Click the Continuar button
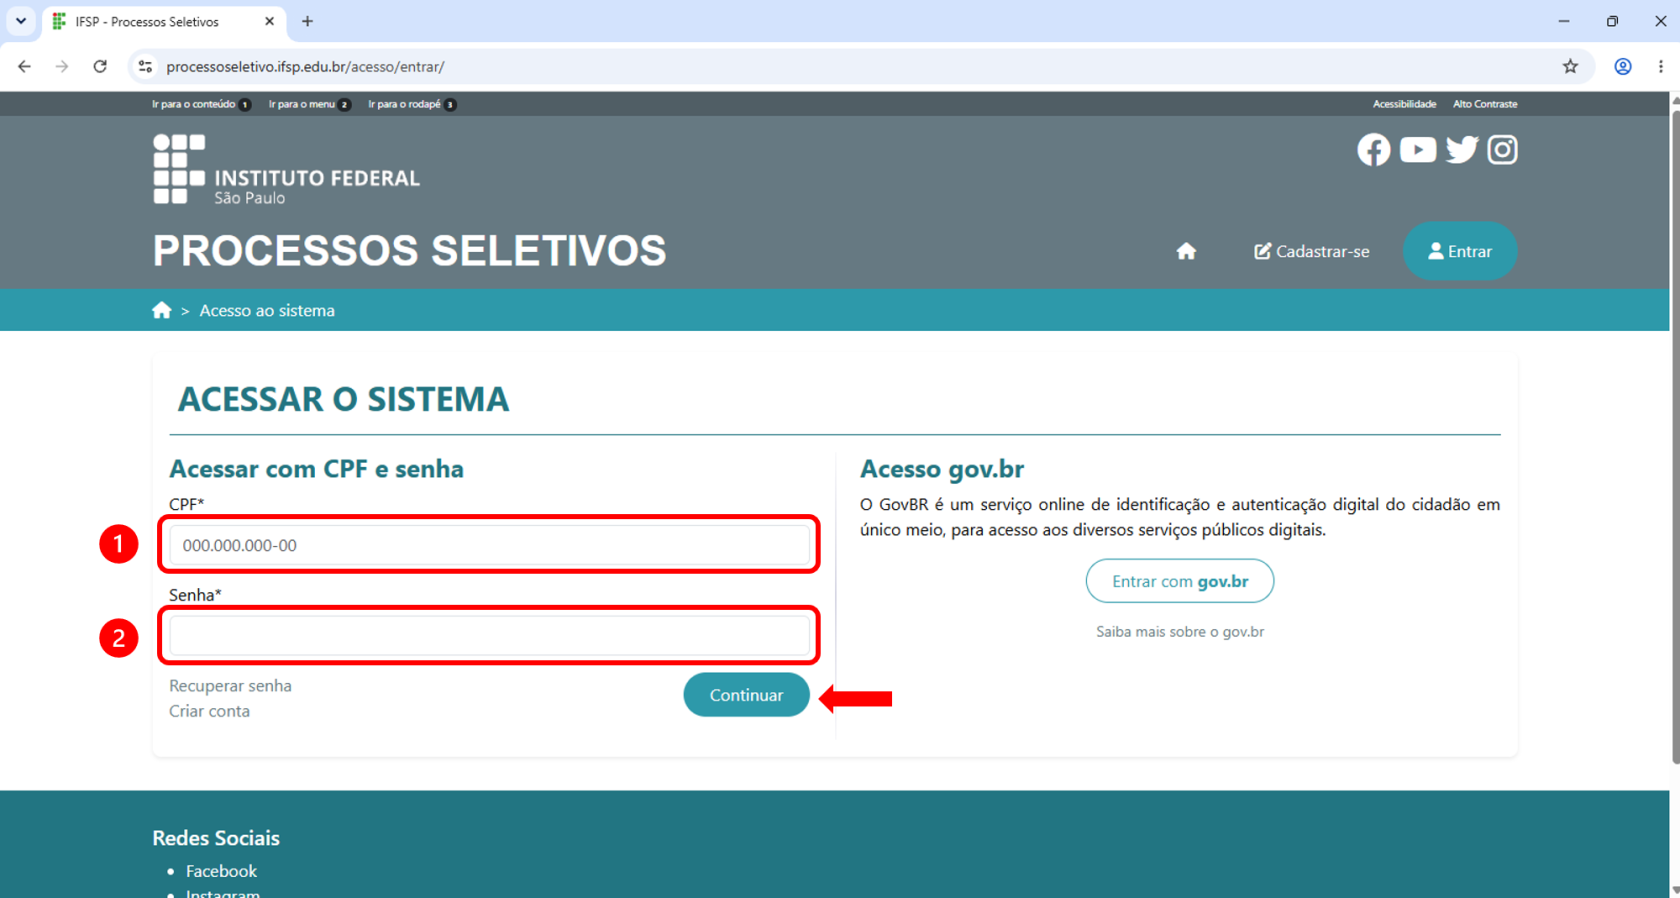Viewport: 1680px width, 898px height. pyautogui.click(x=746, y=695)
